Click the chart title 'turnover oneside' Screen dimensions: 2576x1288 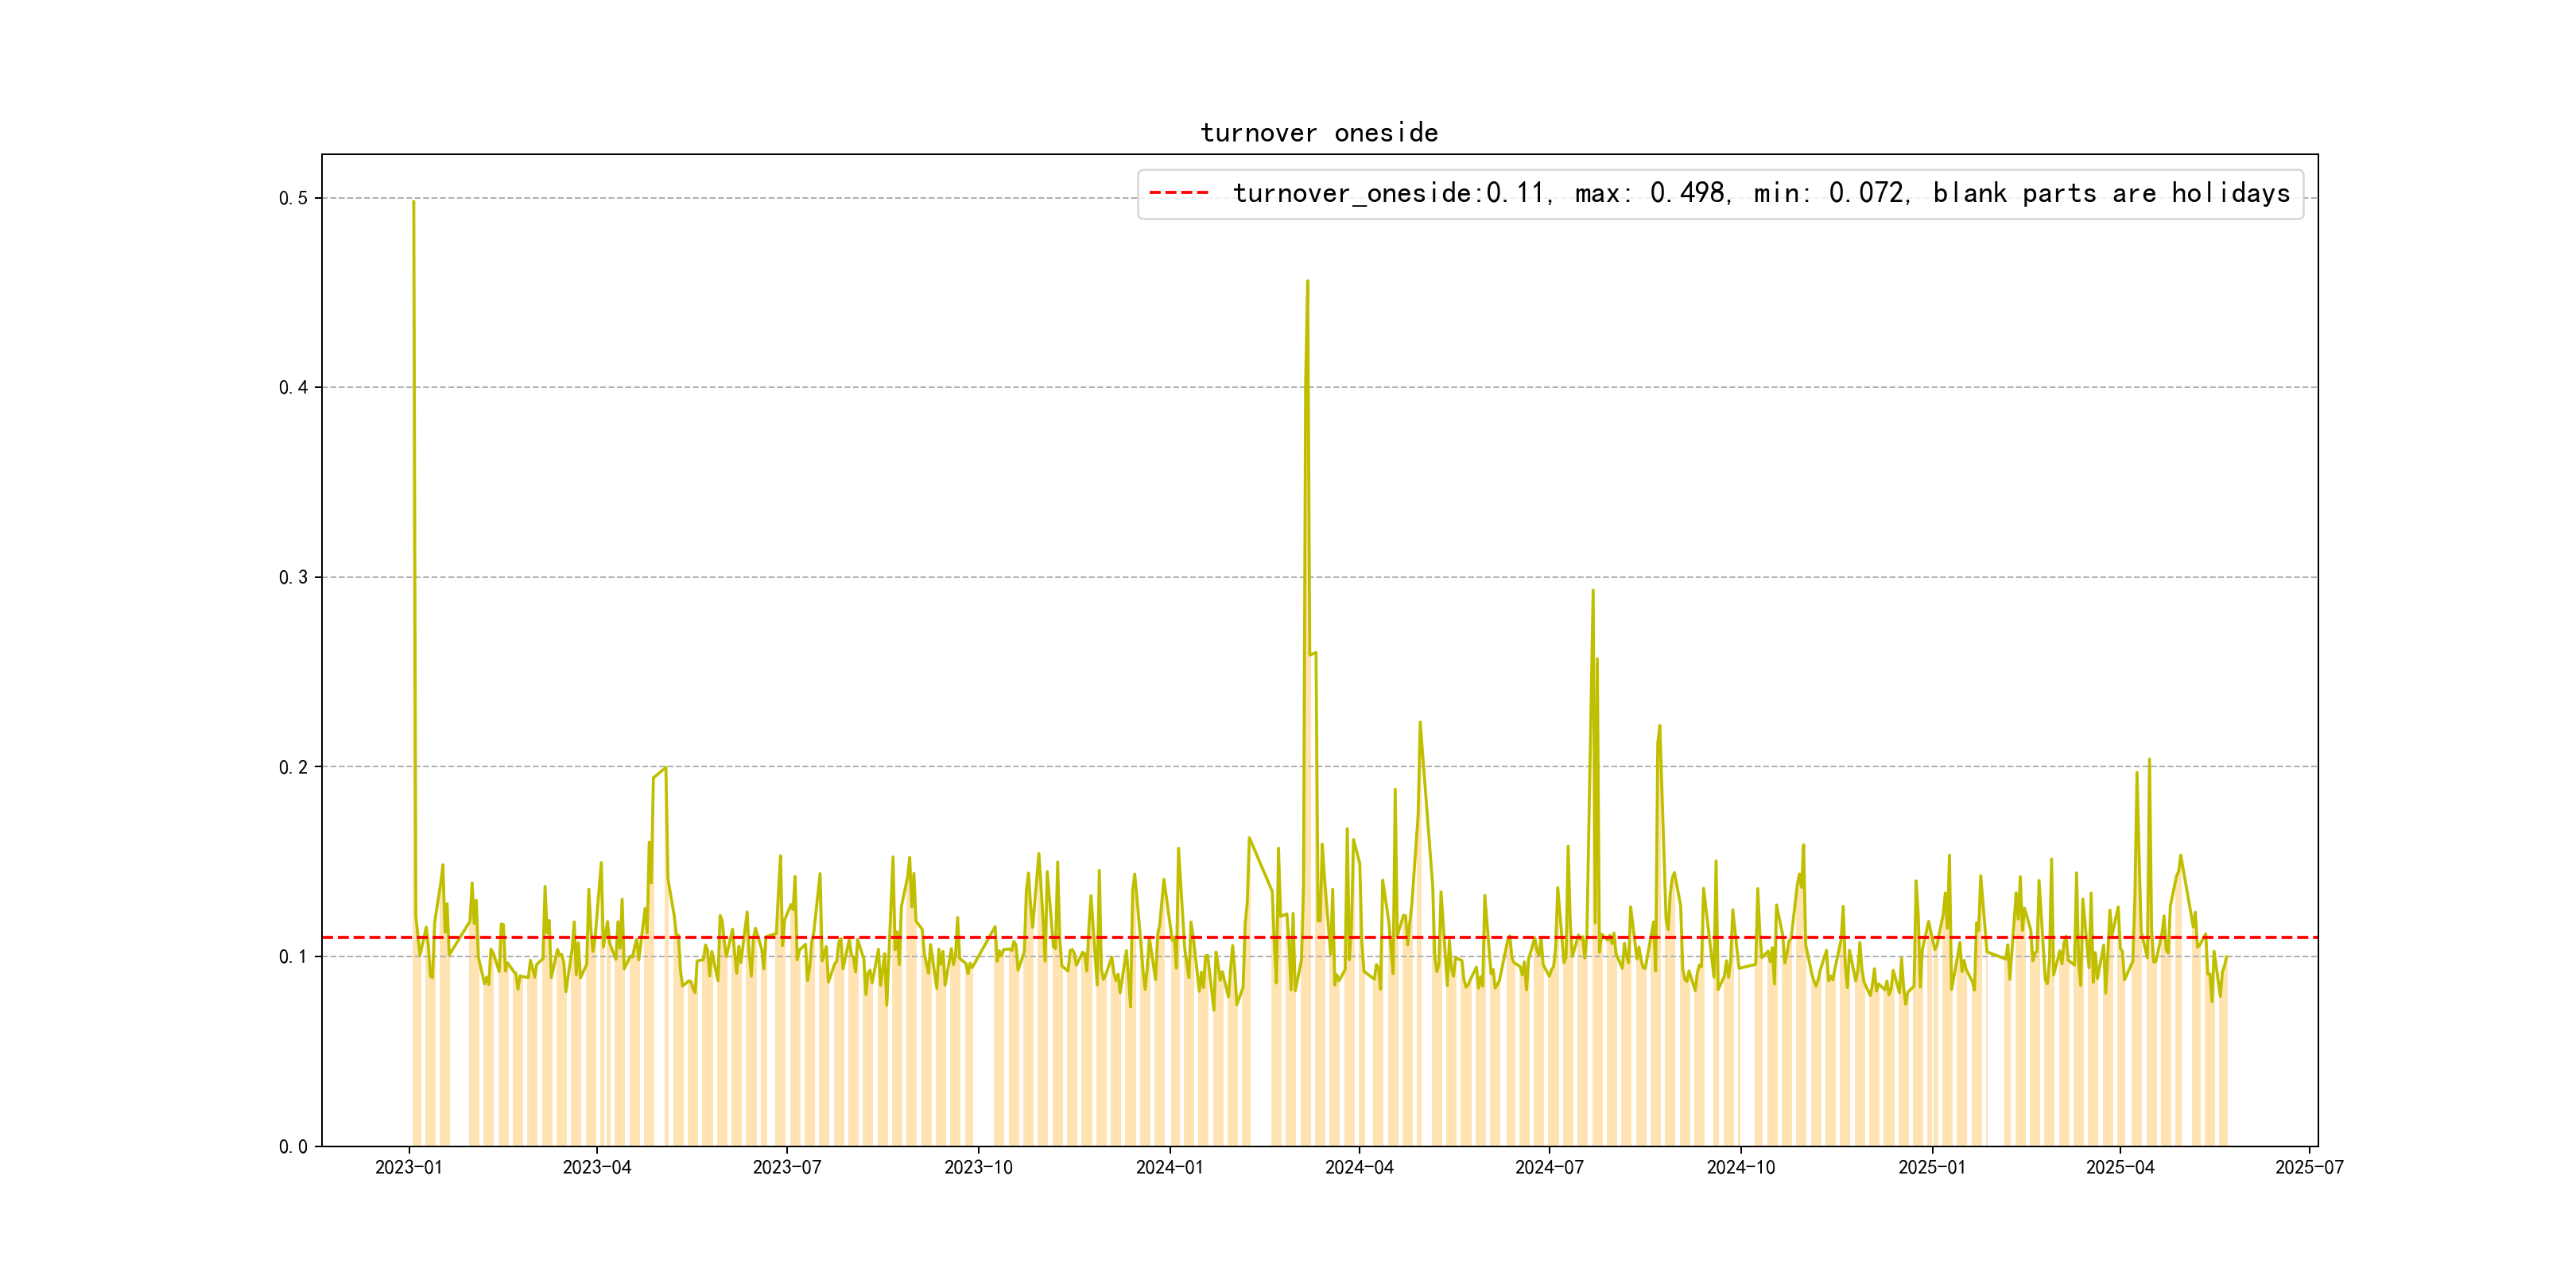(1319, 133)
